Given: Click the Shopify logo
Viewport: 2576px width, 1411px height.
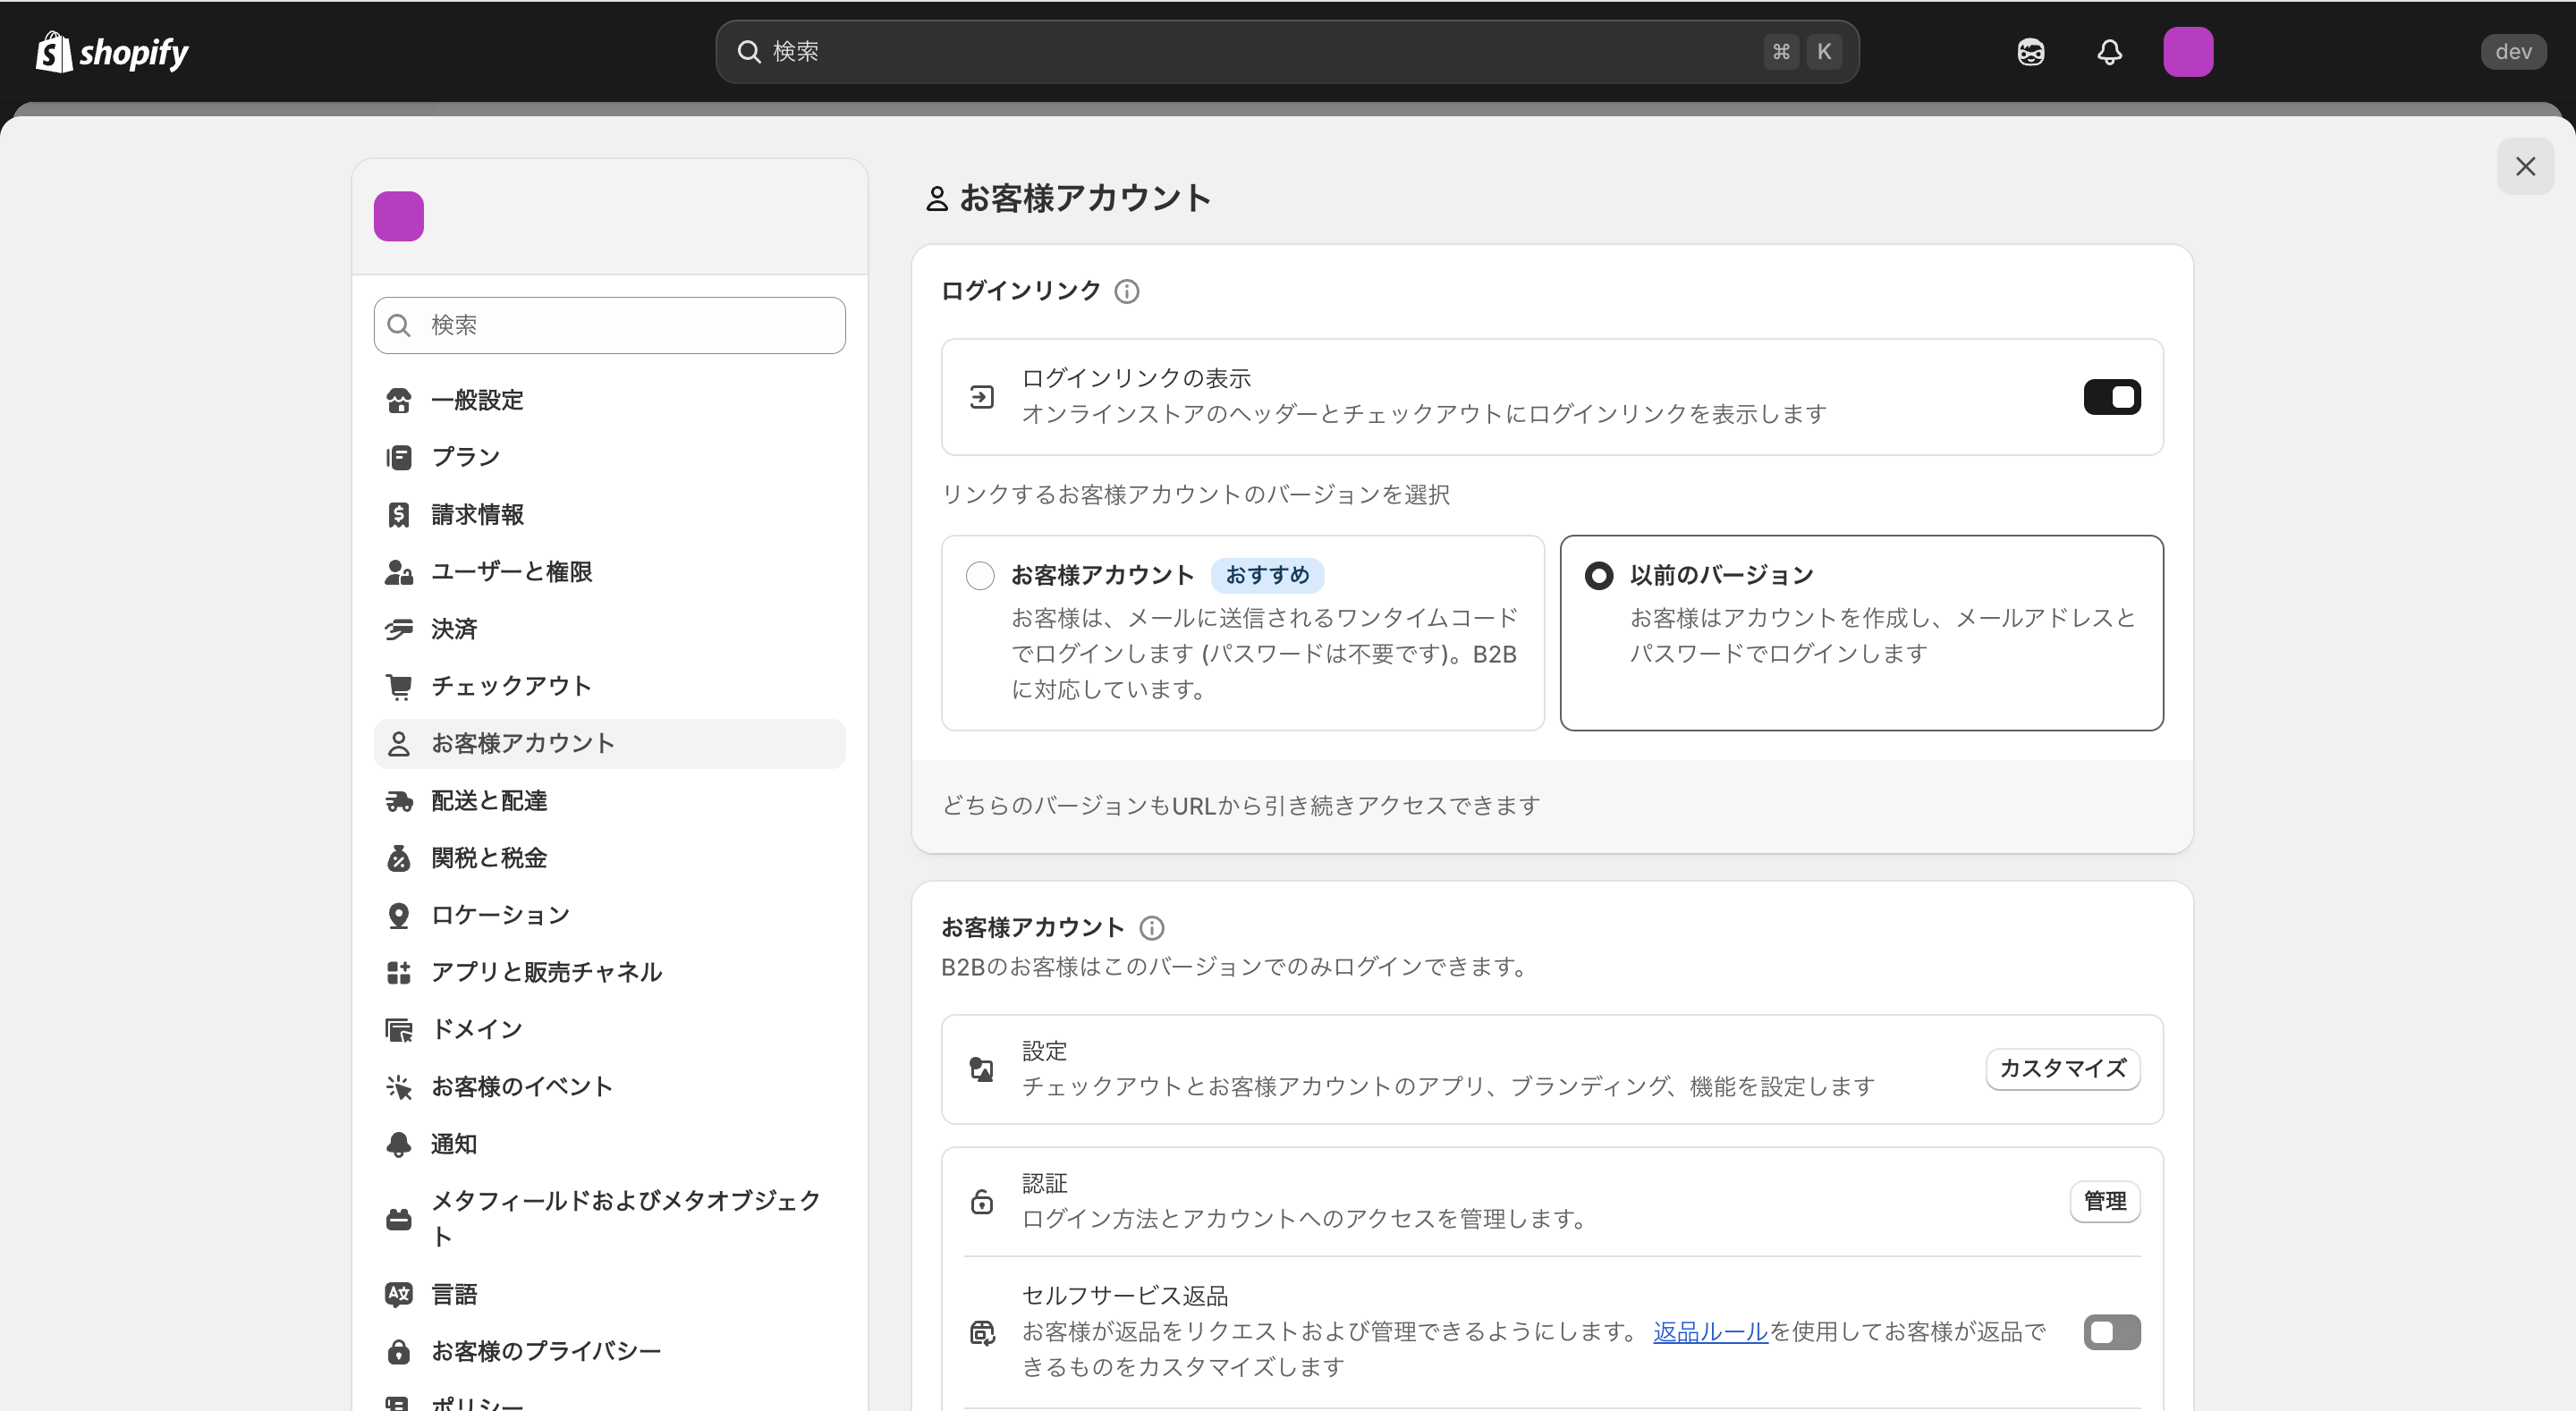Looking at the screenshot, I should pyautogui.click(x=112, y=52).
